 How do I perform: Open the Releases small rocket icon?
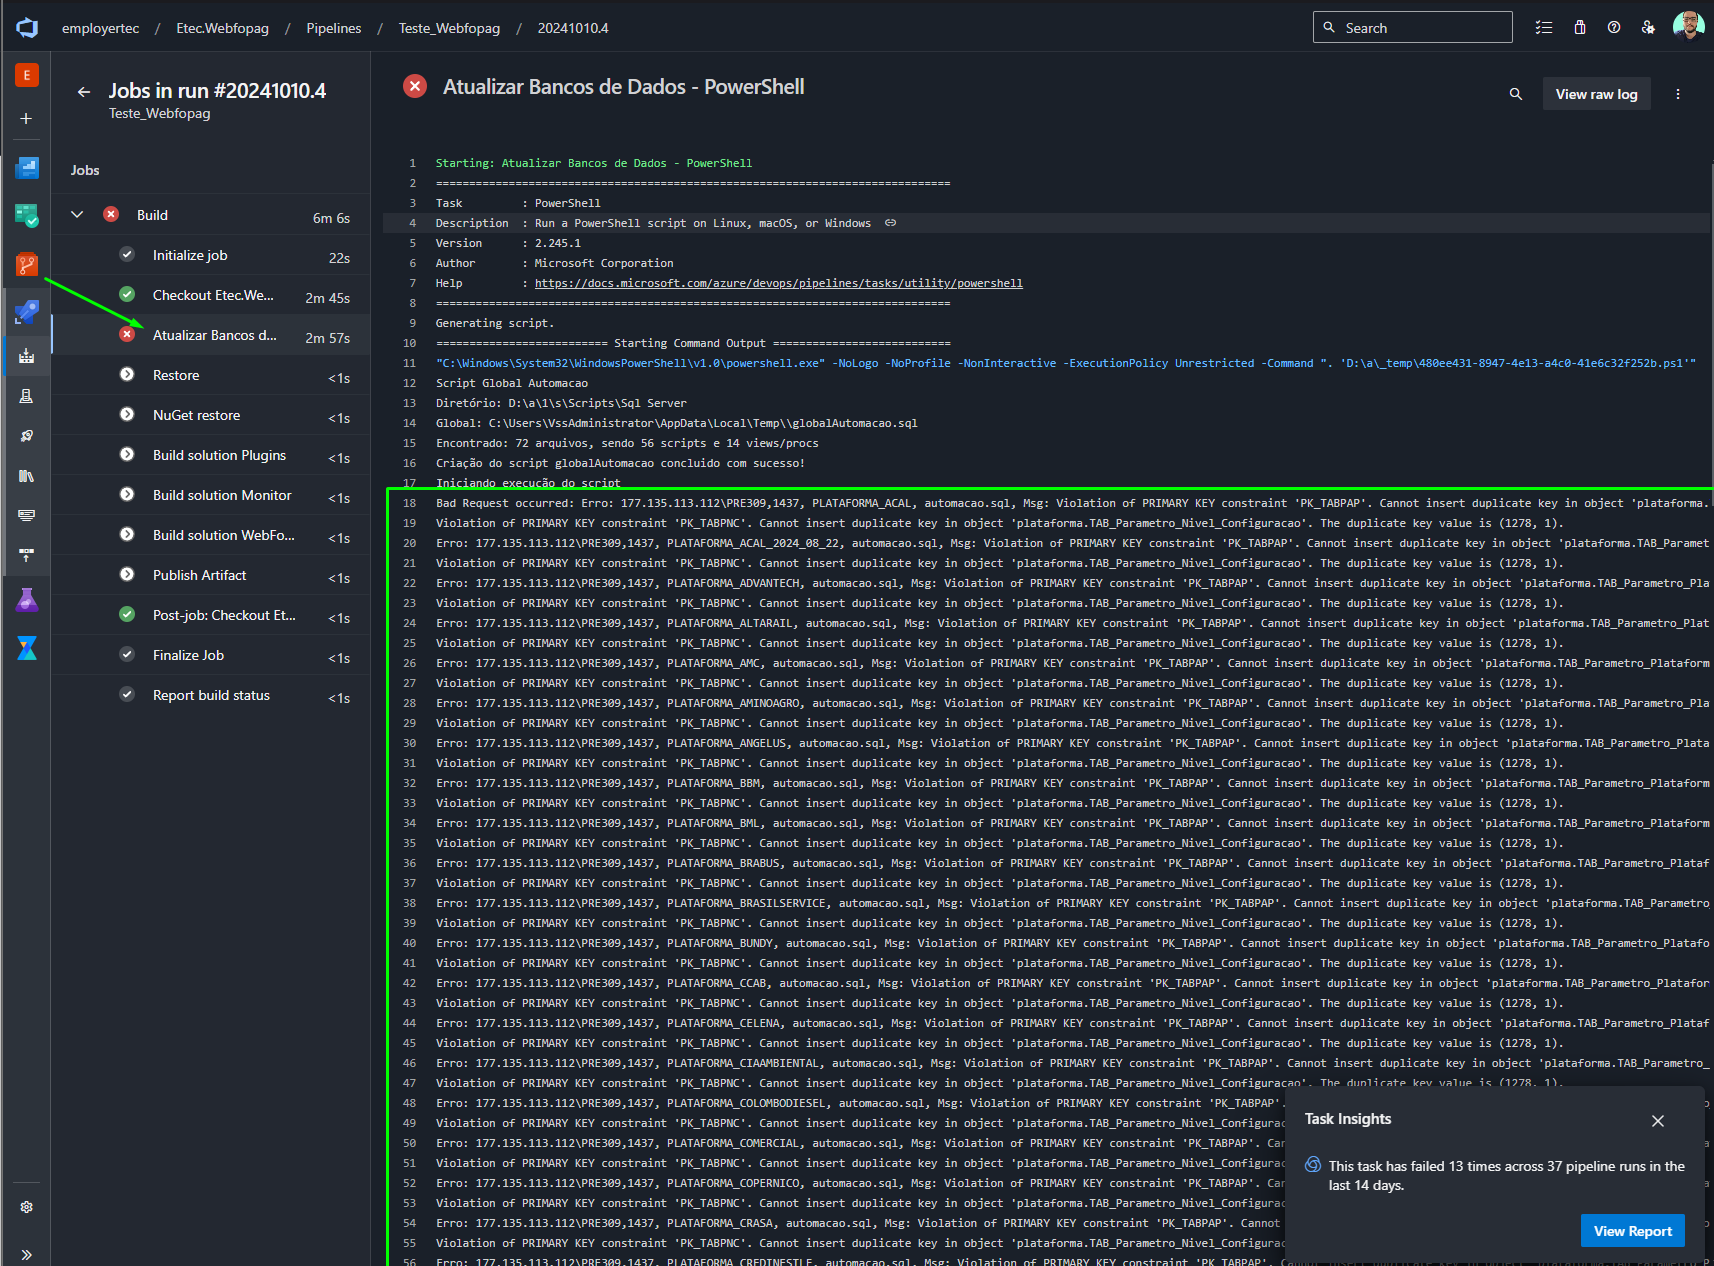[27, 436]
